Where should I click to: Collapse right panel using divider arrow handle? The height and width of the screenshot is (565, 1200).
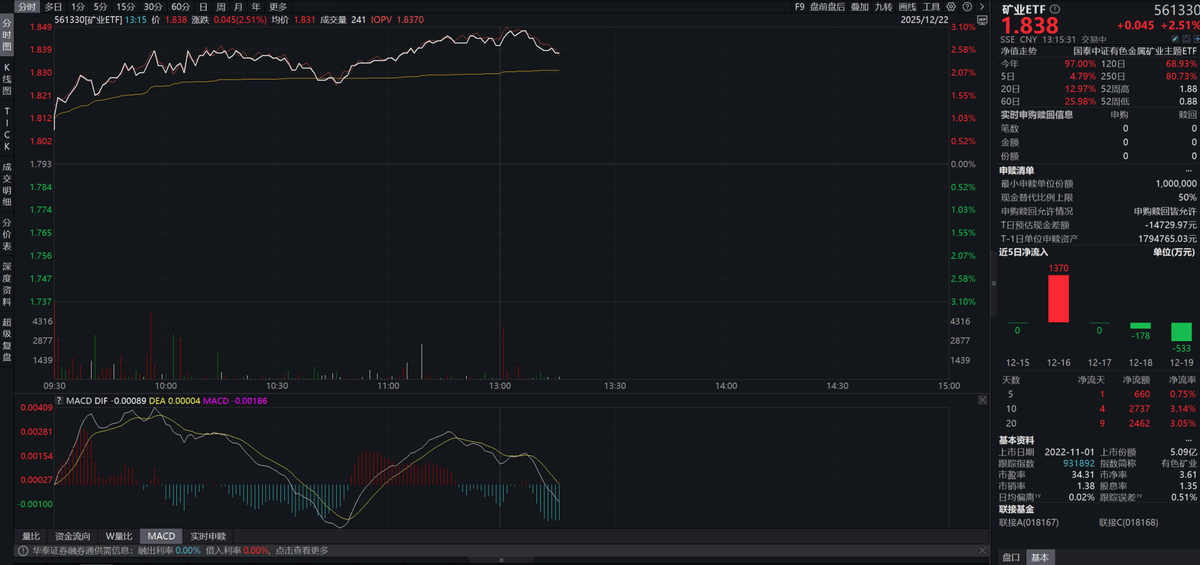[992, 283]
